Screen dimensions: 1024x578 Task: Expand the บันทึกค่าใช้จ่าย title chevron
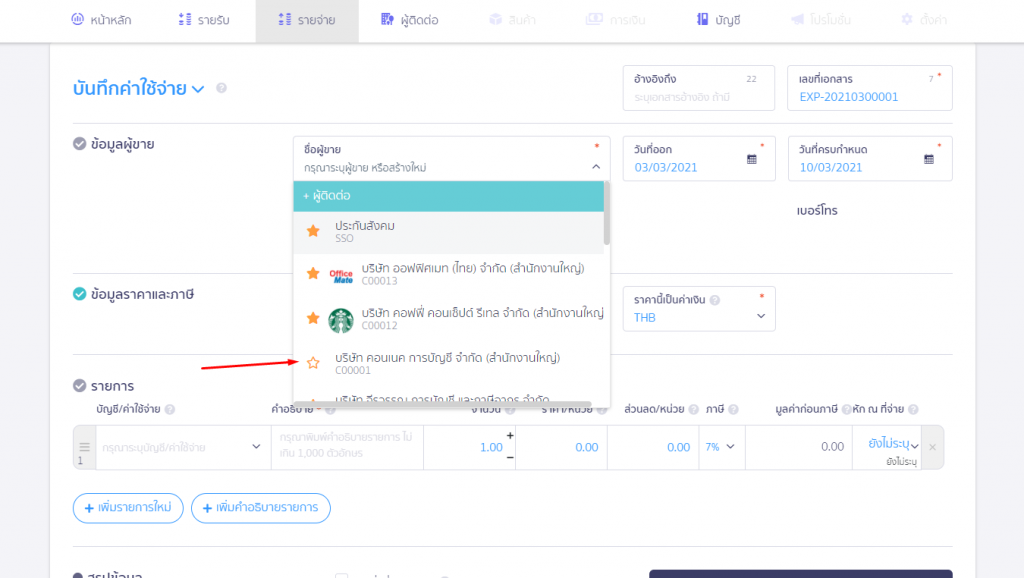198,89
